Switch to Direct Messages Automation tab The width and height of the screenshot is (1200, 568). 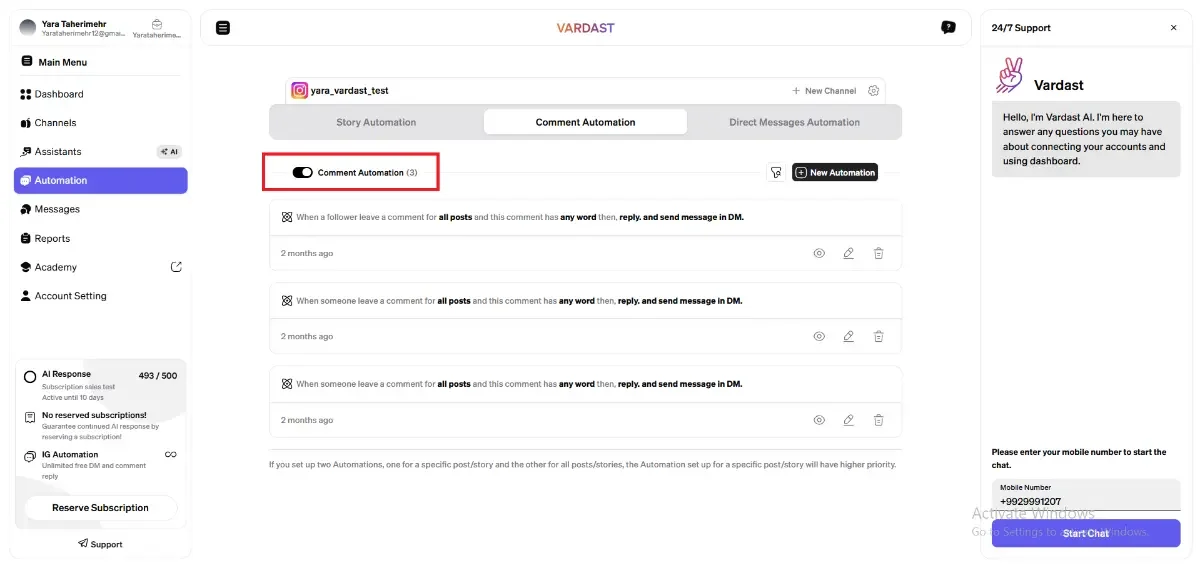[x=794, y=122]
